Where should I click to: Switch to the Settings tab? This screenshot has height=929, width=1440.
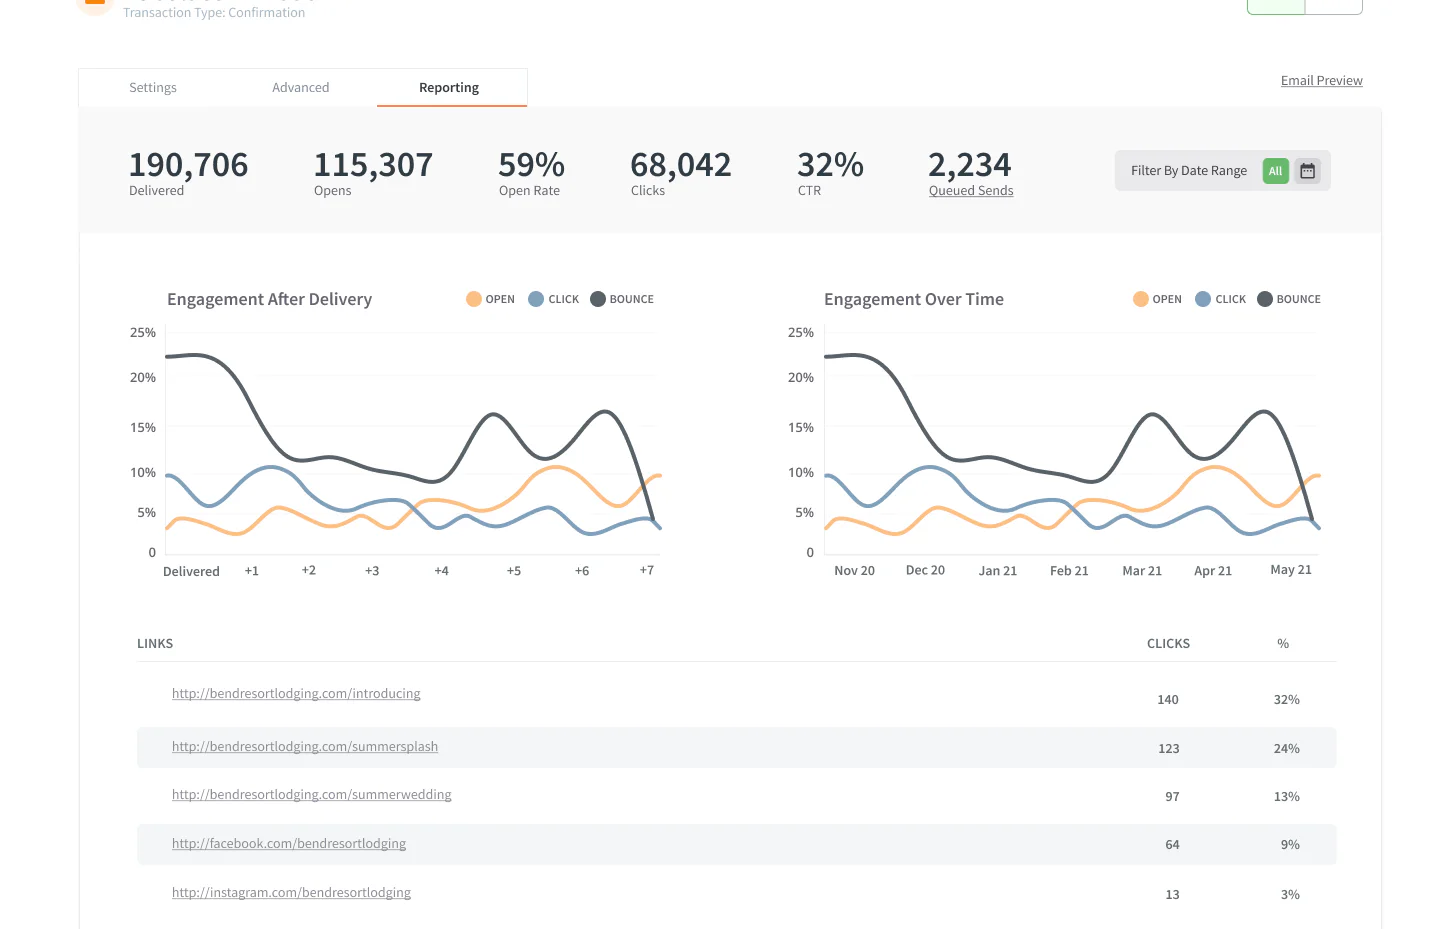153,88
